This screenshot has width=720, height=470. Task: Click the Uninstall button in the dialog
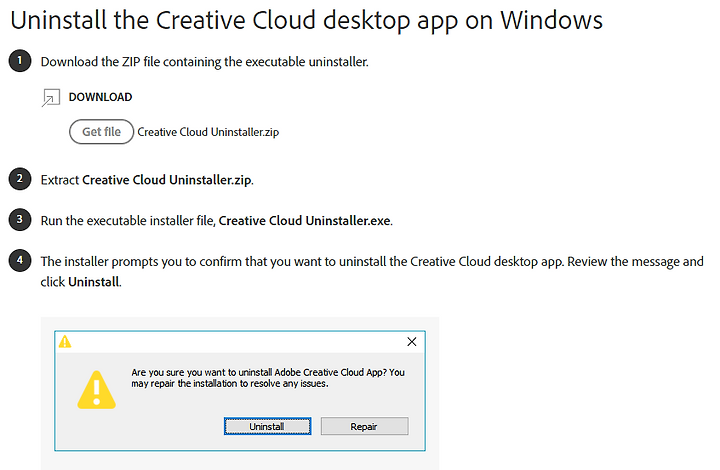[267, 426]
